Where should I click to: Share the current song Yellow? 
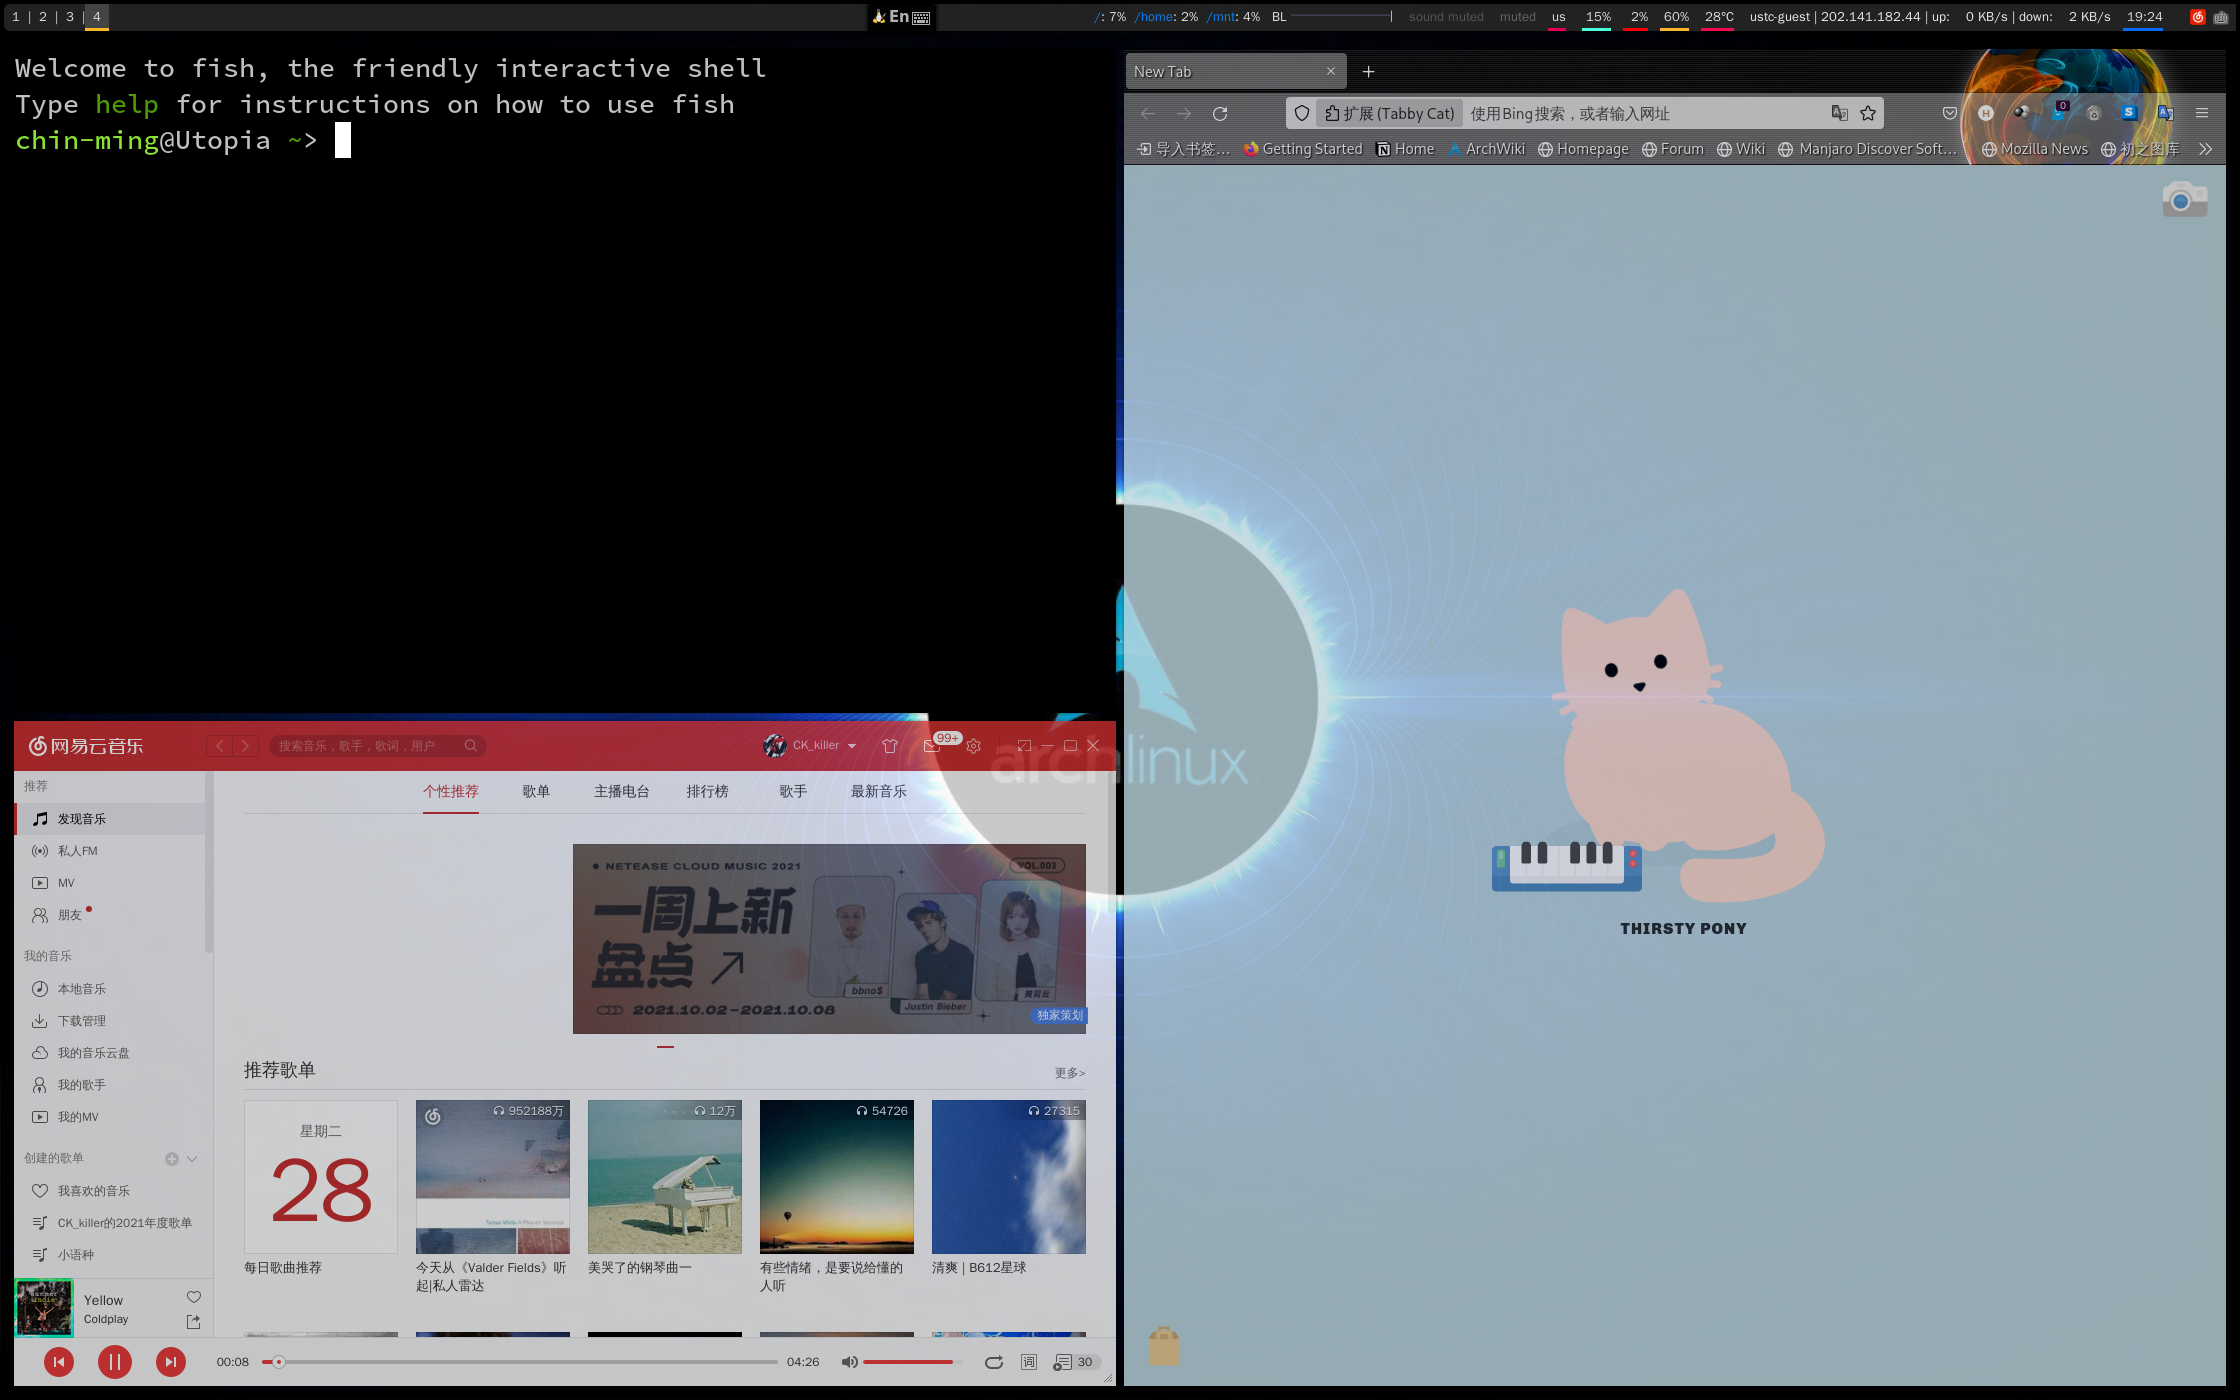coord(194,1322)
